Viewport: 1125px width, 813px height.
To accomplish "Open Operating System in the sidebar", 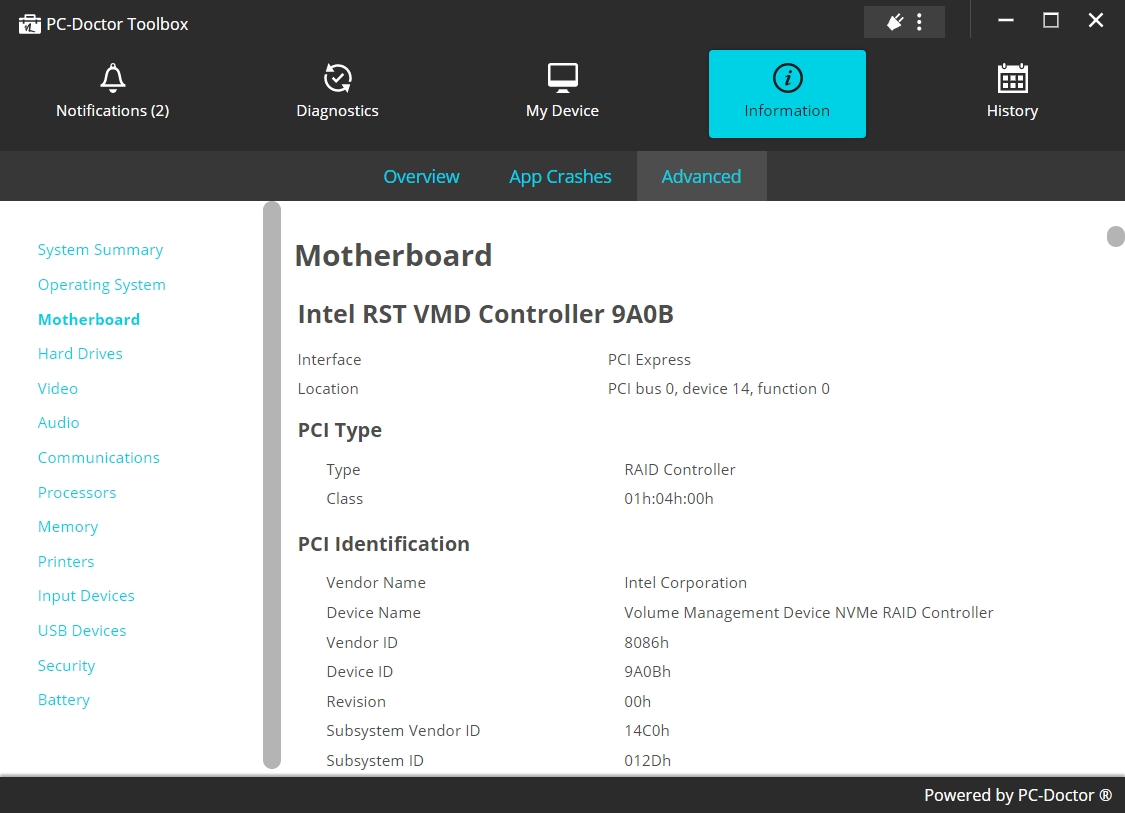I will [102, 285].
